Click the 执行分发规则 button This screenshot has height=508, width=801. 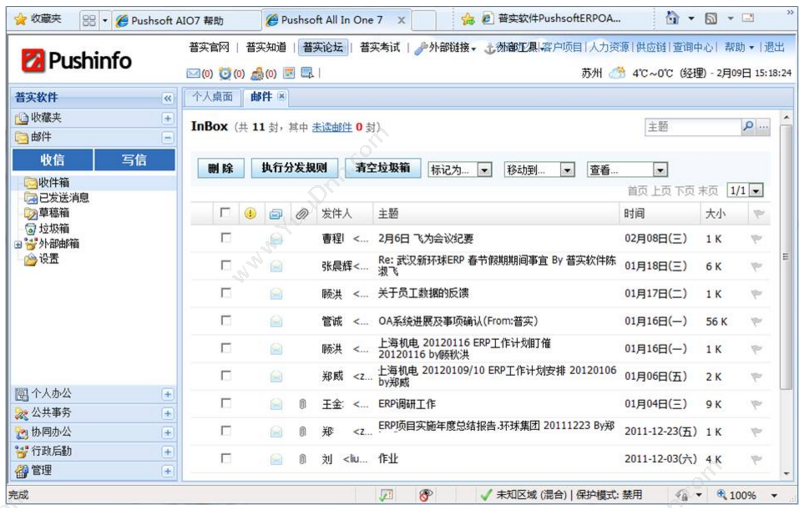(294, 168)
